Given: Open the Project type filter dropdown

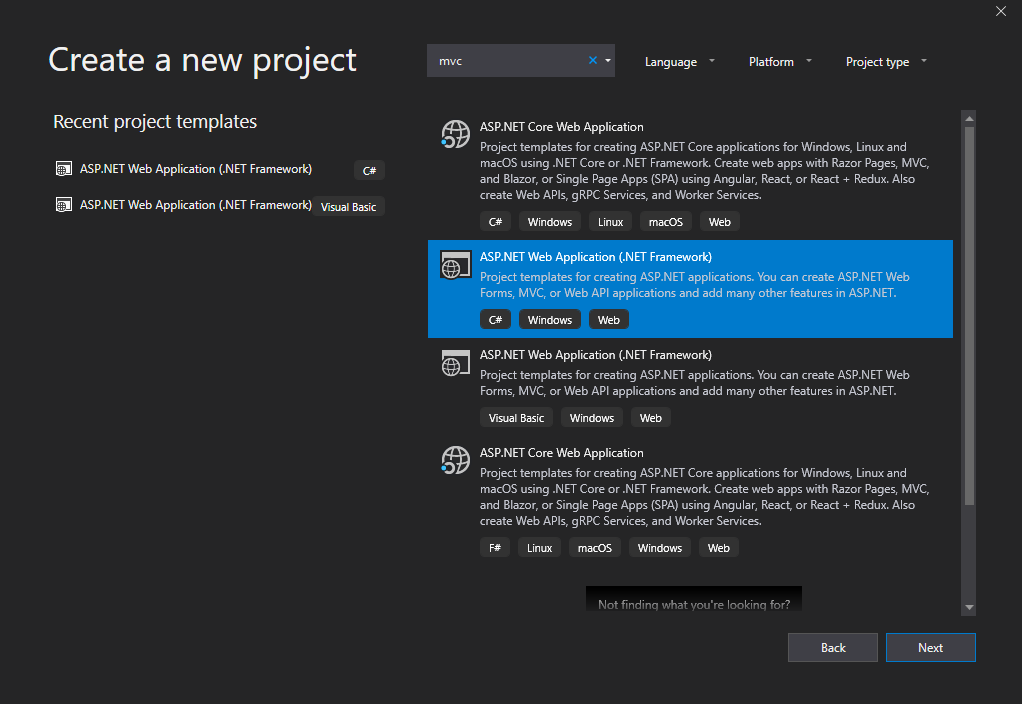Looking at the screenshot, I should tap(886, 62).
